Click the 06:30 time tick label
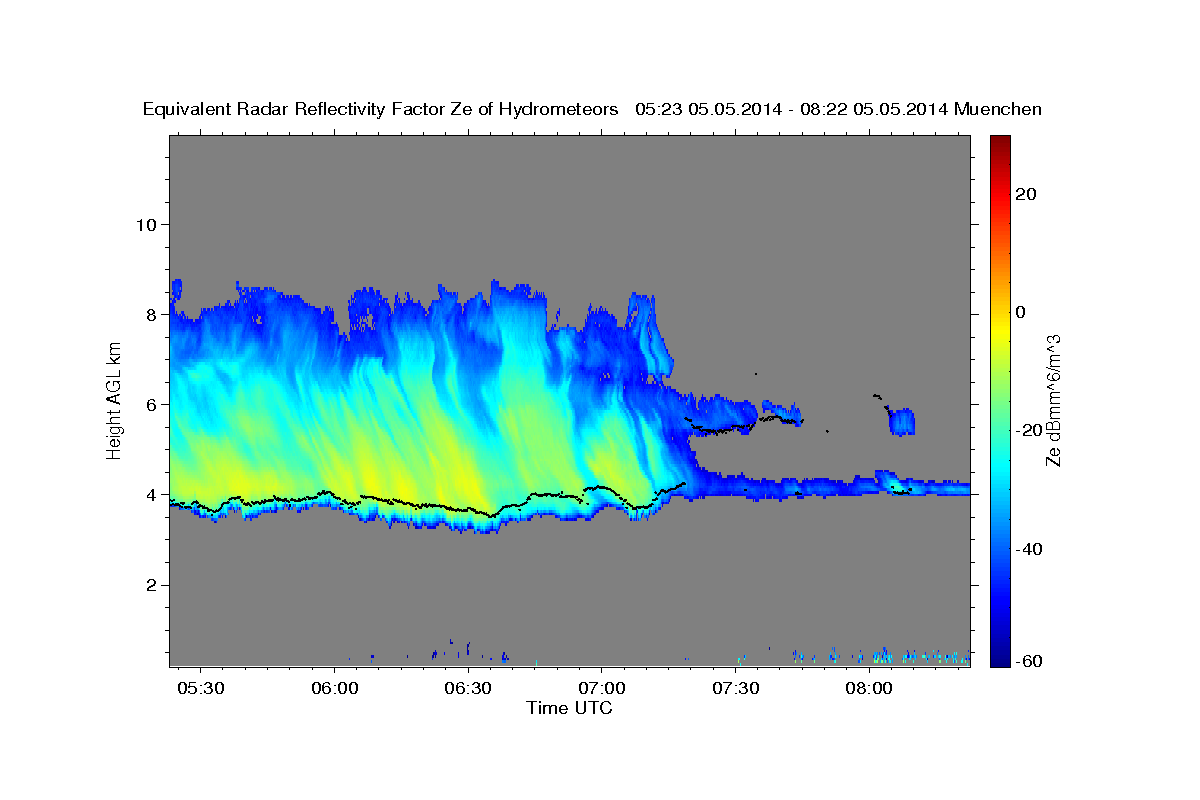This screenshot has width=1200, height=800. pyautogui.click(x=468, y=689)
